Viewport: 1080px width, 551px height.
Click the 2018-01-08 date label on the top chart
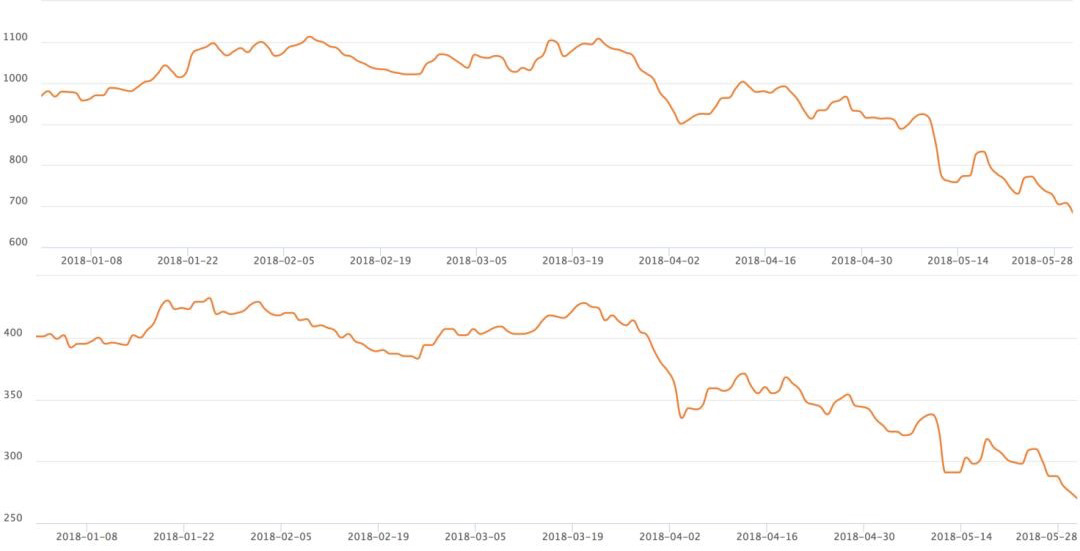coord(91,260)
